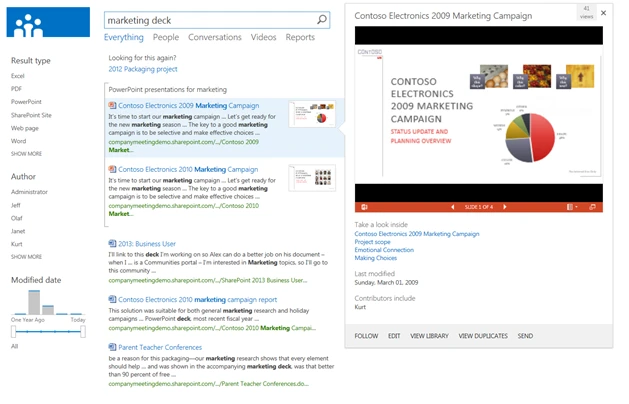Click Word icon beside 2013: Business User

(x=112, y=243)
